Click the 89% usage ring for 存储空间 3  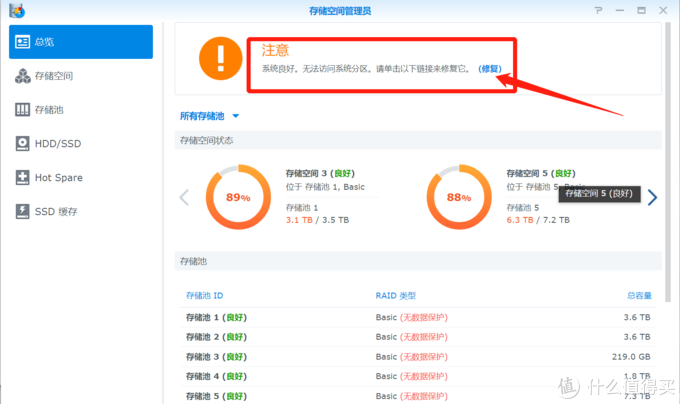[238, 197]
